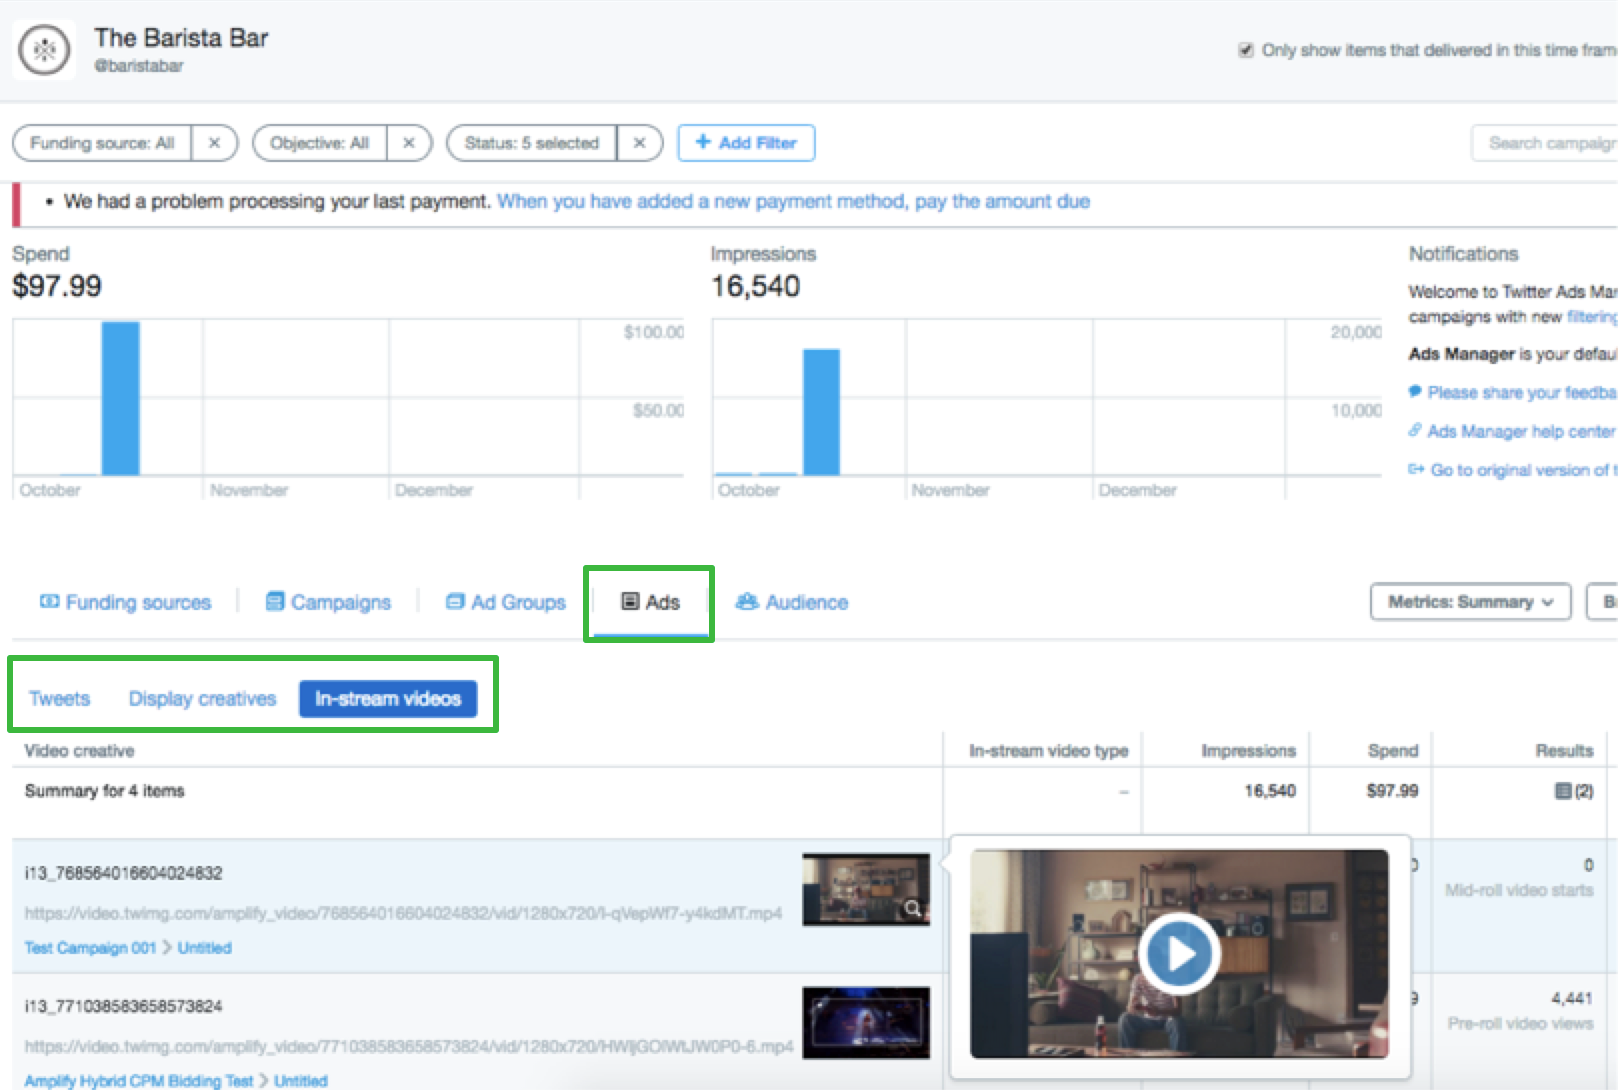Remove the Funding source filter

(x=214, y=143)
